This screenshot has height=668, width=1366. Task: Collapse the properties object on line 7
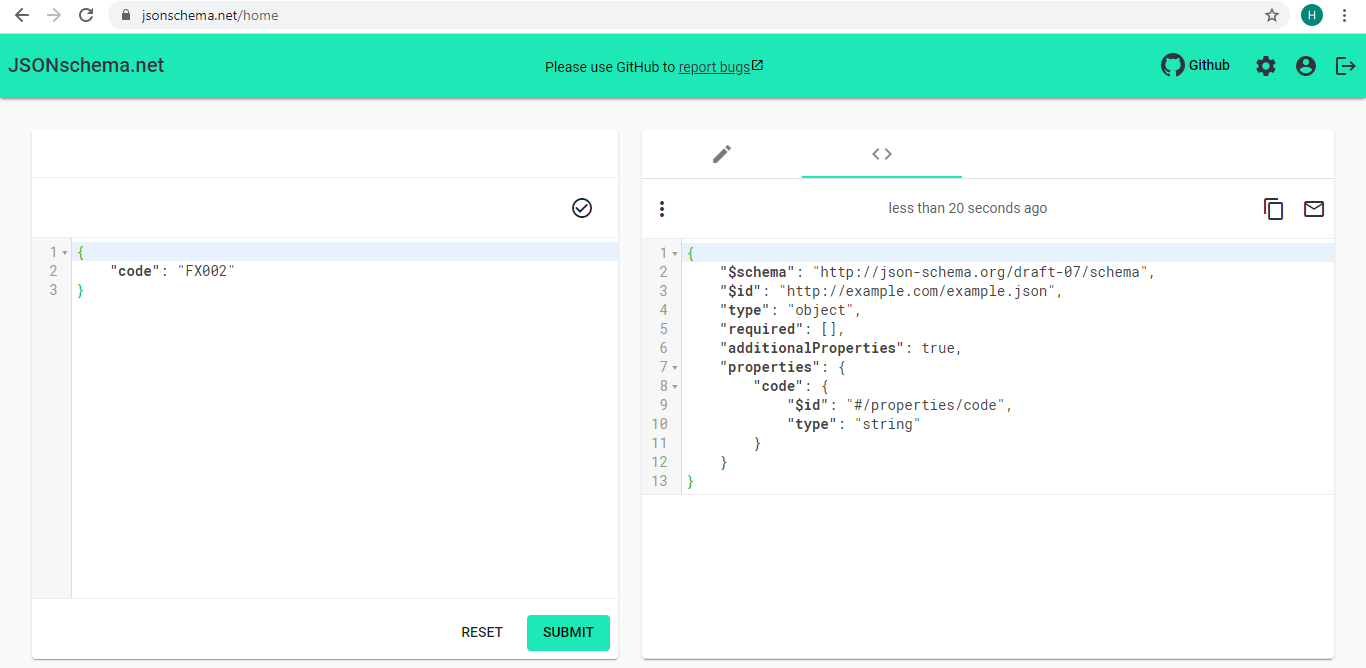tap(674, 366)
